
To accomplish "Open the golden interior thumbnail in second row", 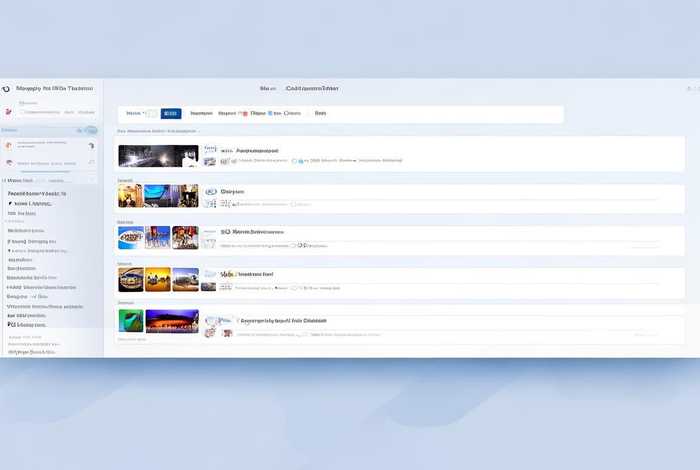I will pyautogui.click(x=131, y=195).
